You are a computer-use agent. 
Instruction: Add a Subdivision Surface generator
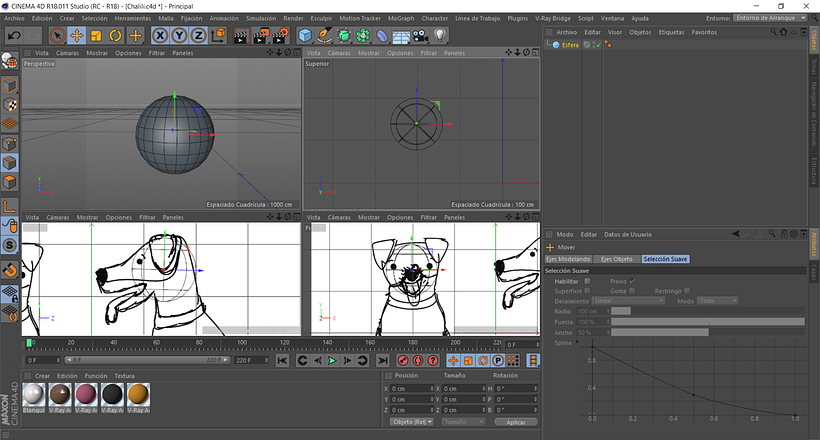coord(344,36)
